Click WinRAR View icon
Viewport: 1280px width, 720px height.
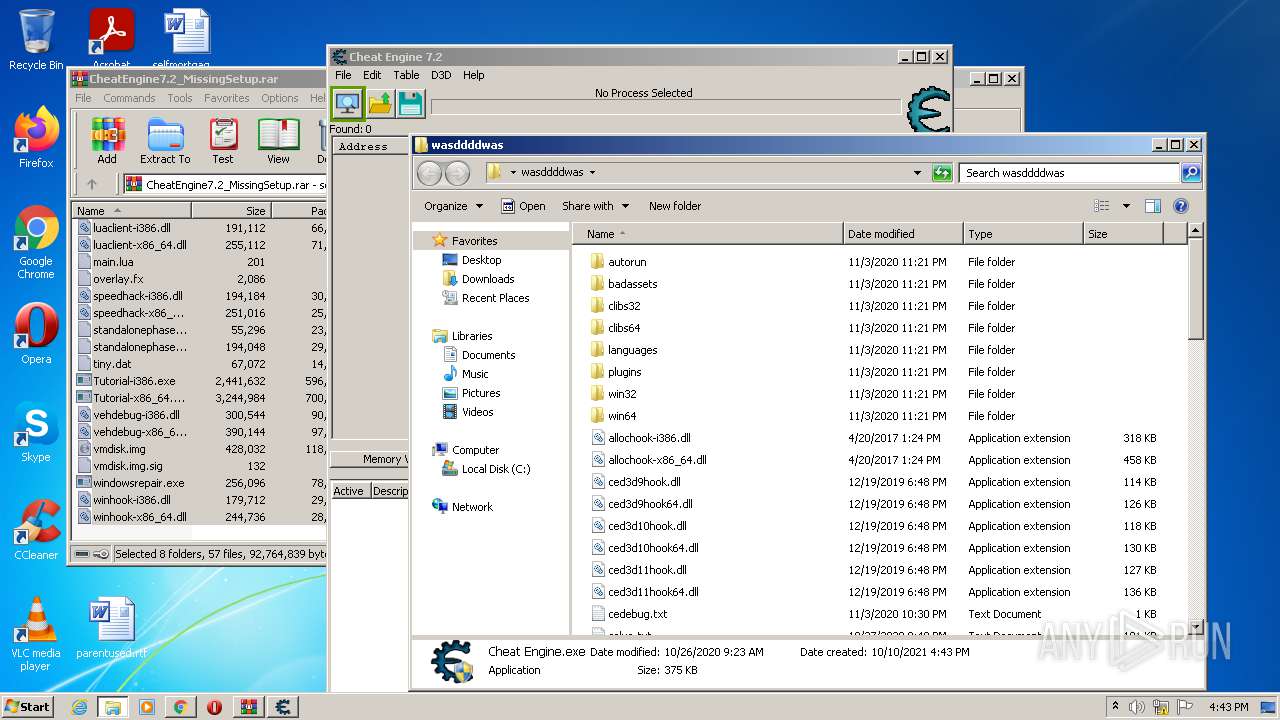278,140
